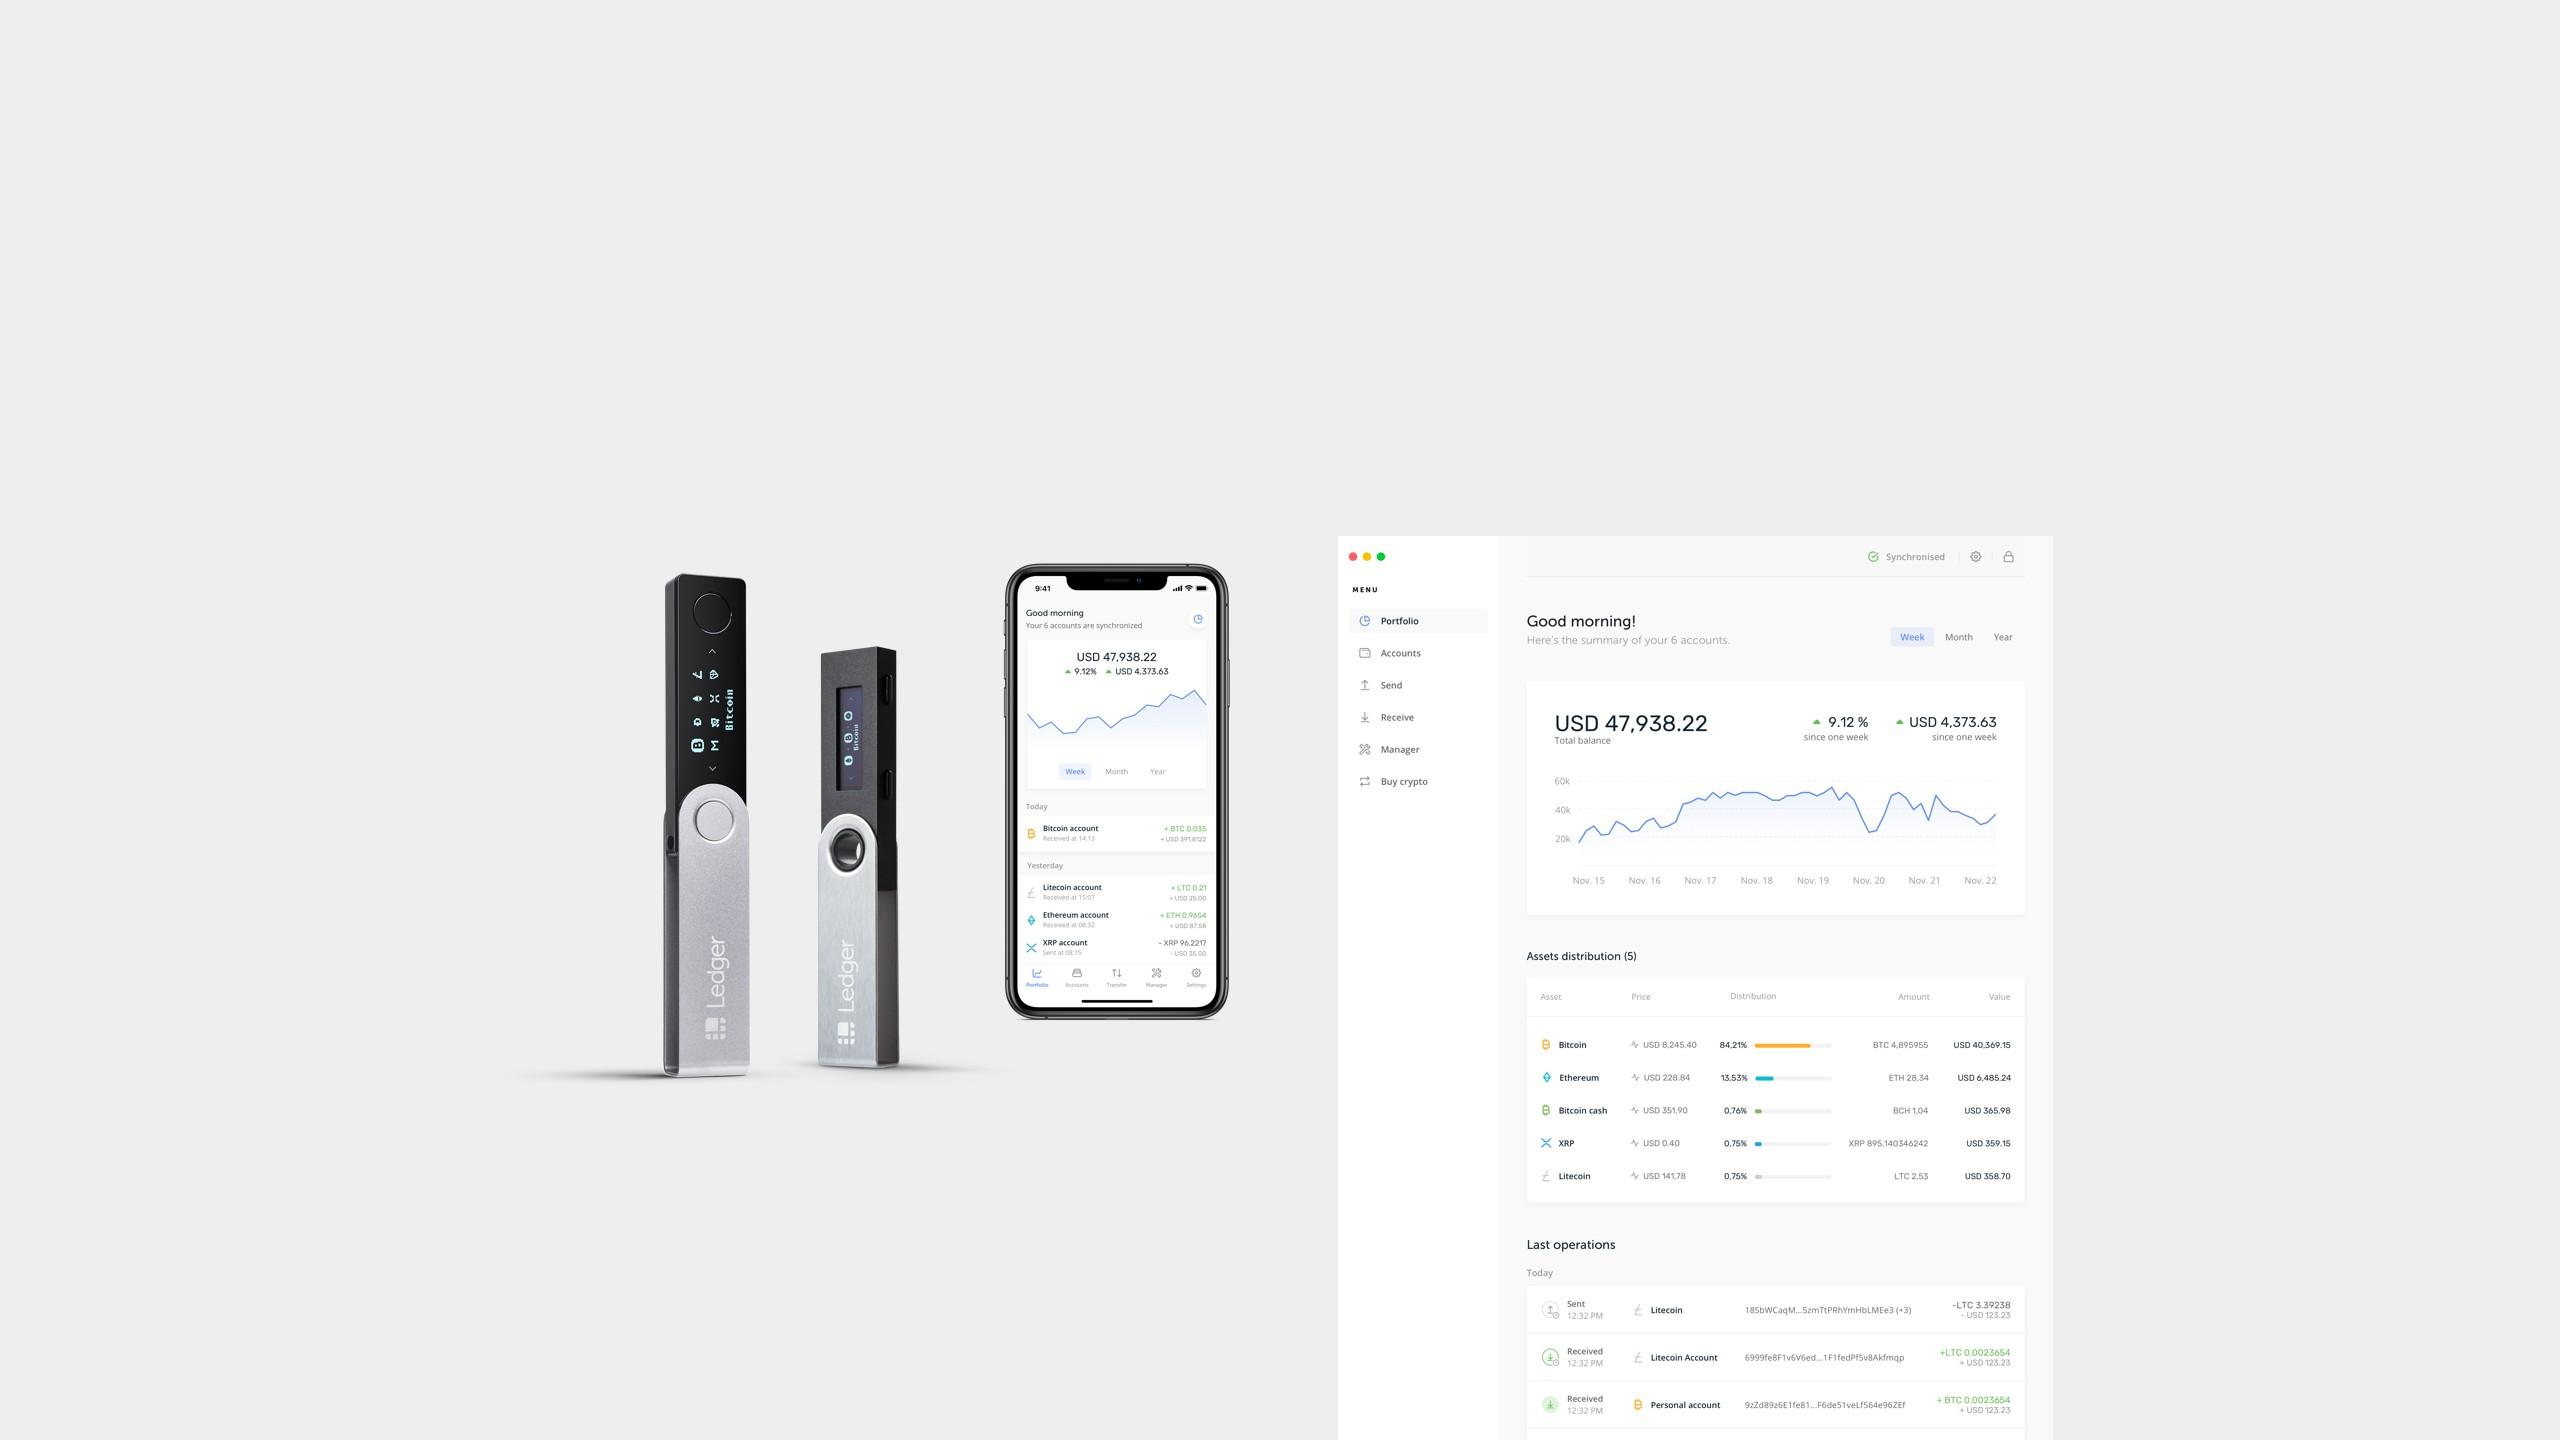Click the Year toggle on portfolio view
Image resolution: width=2560 pixels, height=1440 pixels.
coord(2003,636)
